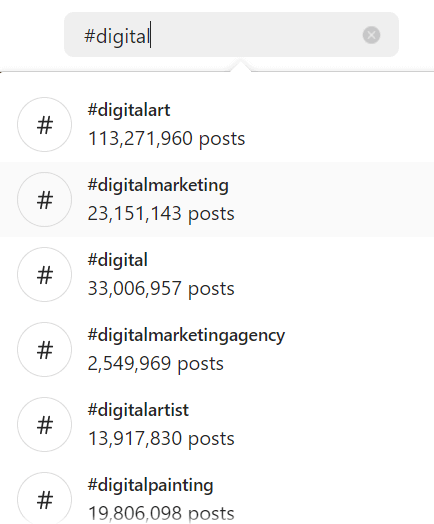The width and height of the screenshot is (434, 524).
Task: Select the hash icon beside #digitalmarketing
Action: pyautogui.click(x=44, y=199)
